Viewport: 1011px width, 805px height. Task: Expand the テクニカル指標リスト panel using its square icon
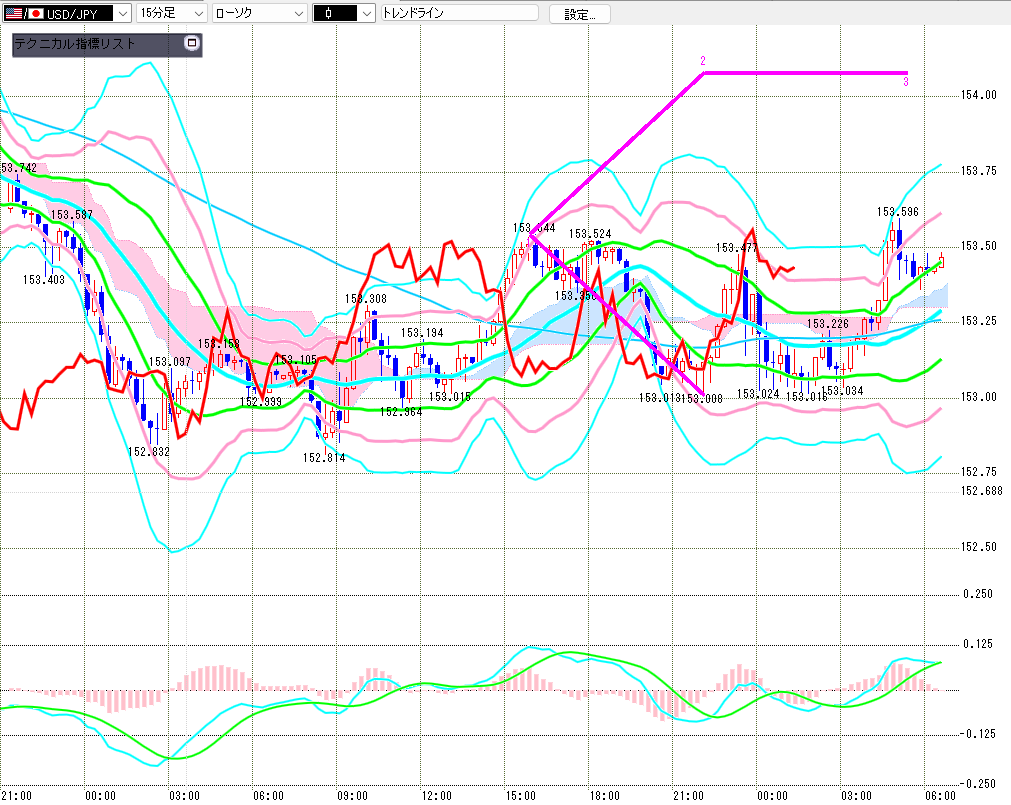(x=192, y=44)
